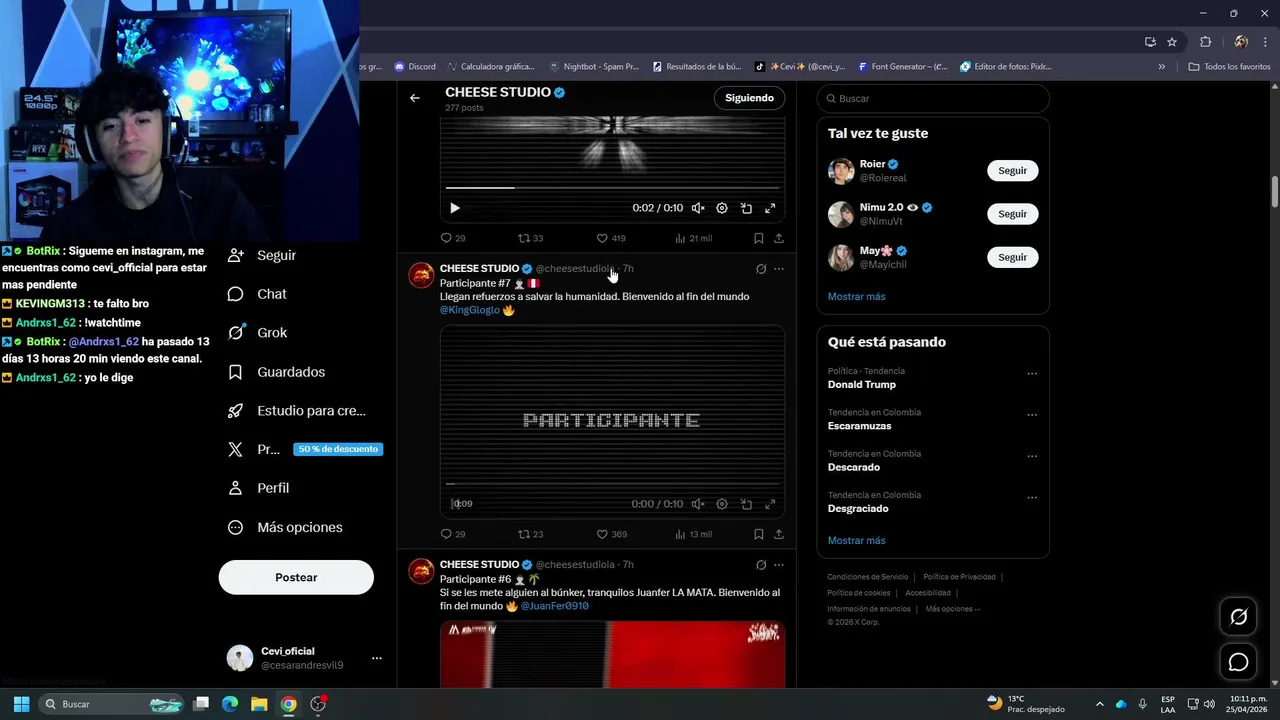Show more trends under Qué está pasando

(856, 540)
